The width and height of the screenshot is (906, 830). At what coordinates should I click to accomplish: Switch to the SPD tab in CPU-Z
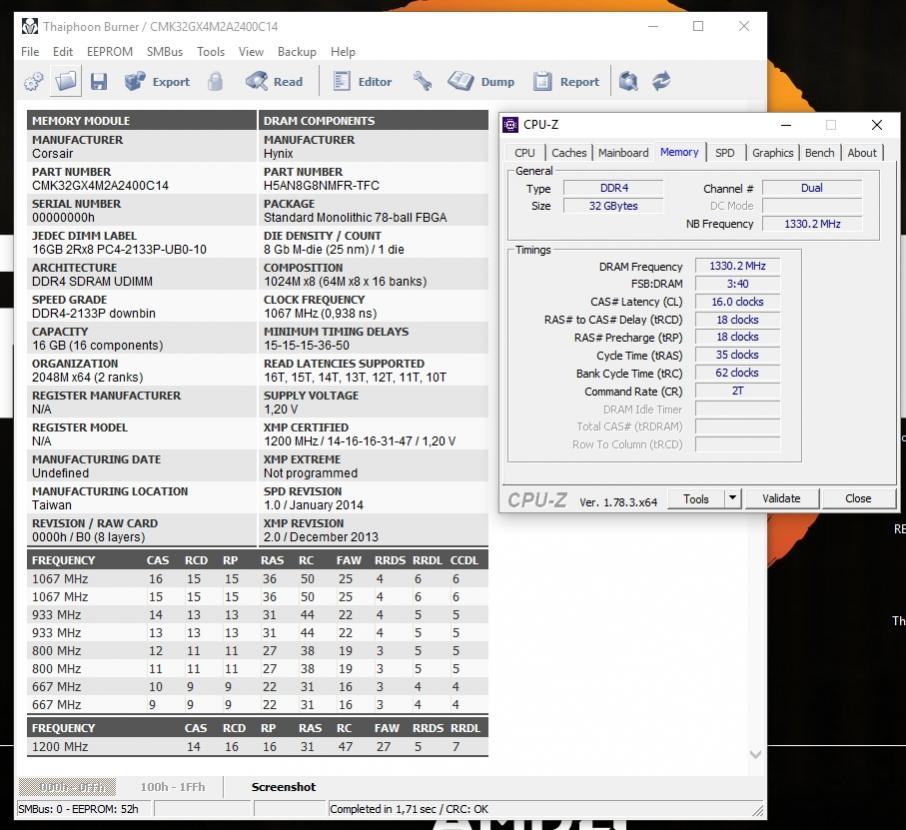[x=725, y=153]
